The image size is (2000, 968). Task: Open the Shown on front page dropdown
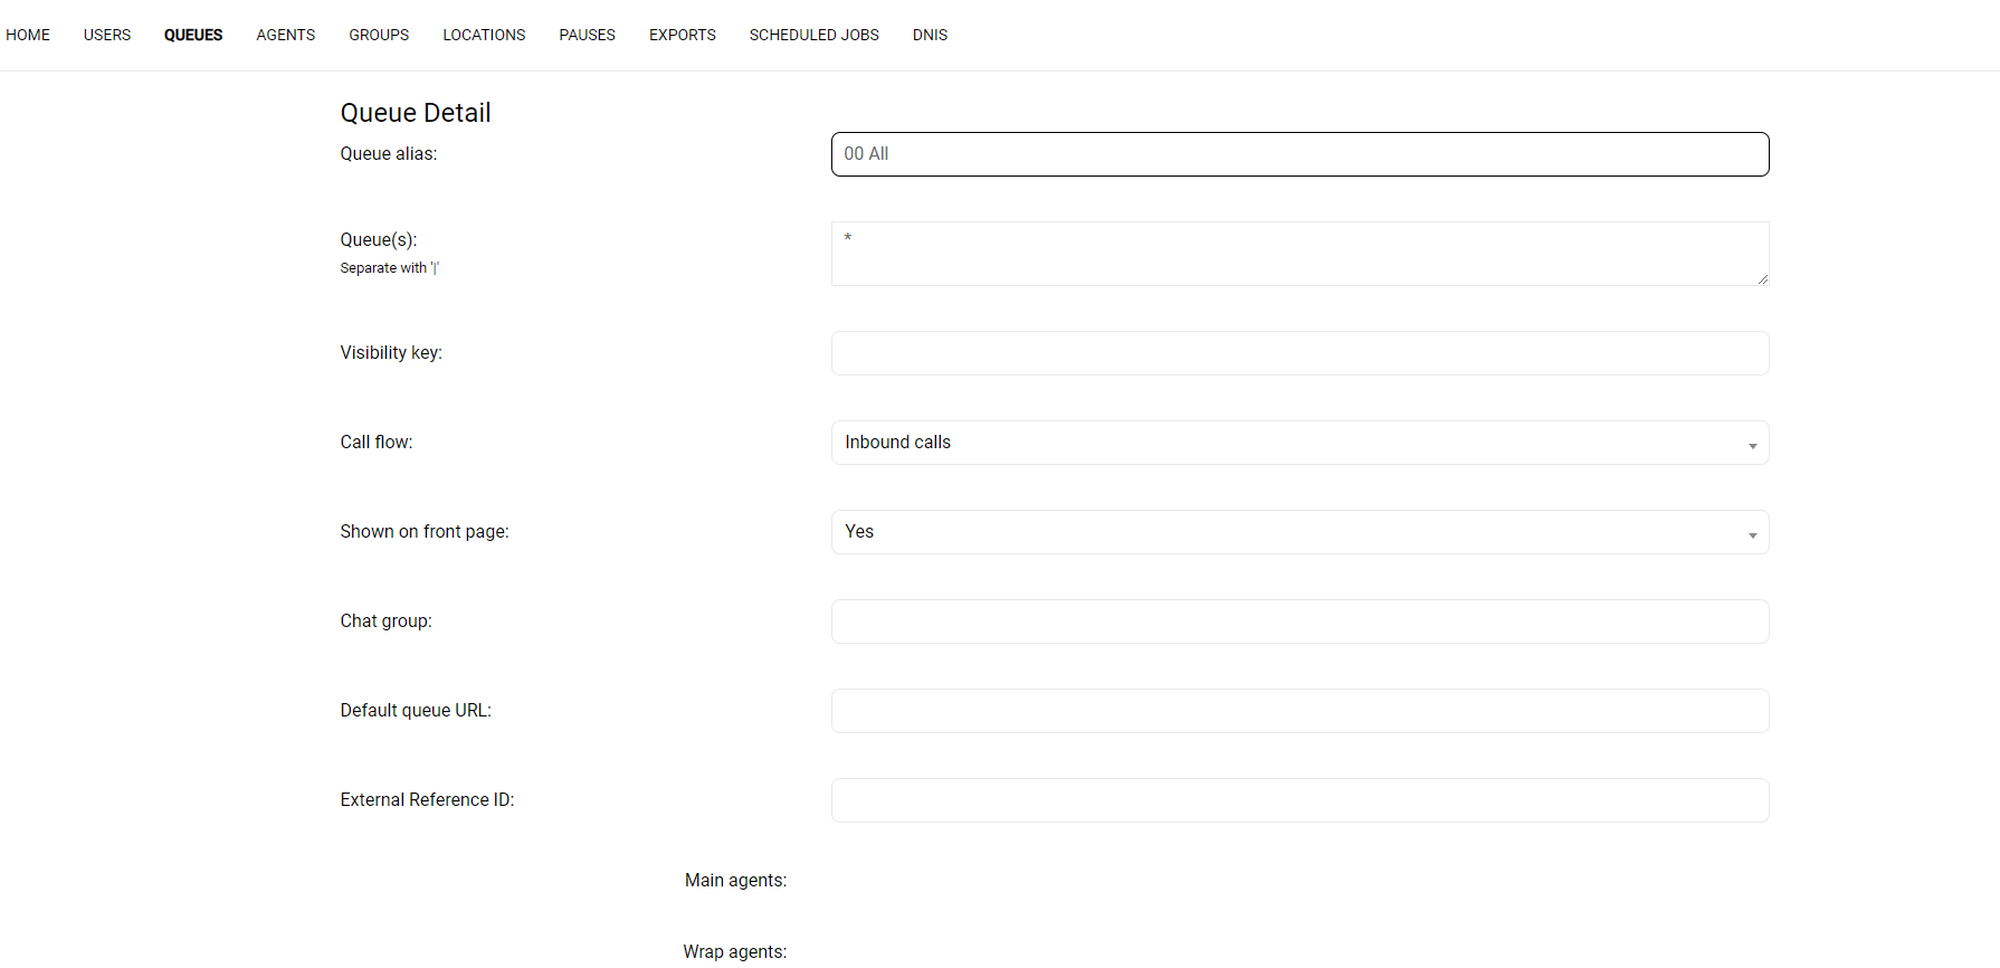pos(1299,532)
